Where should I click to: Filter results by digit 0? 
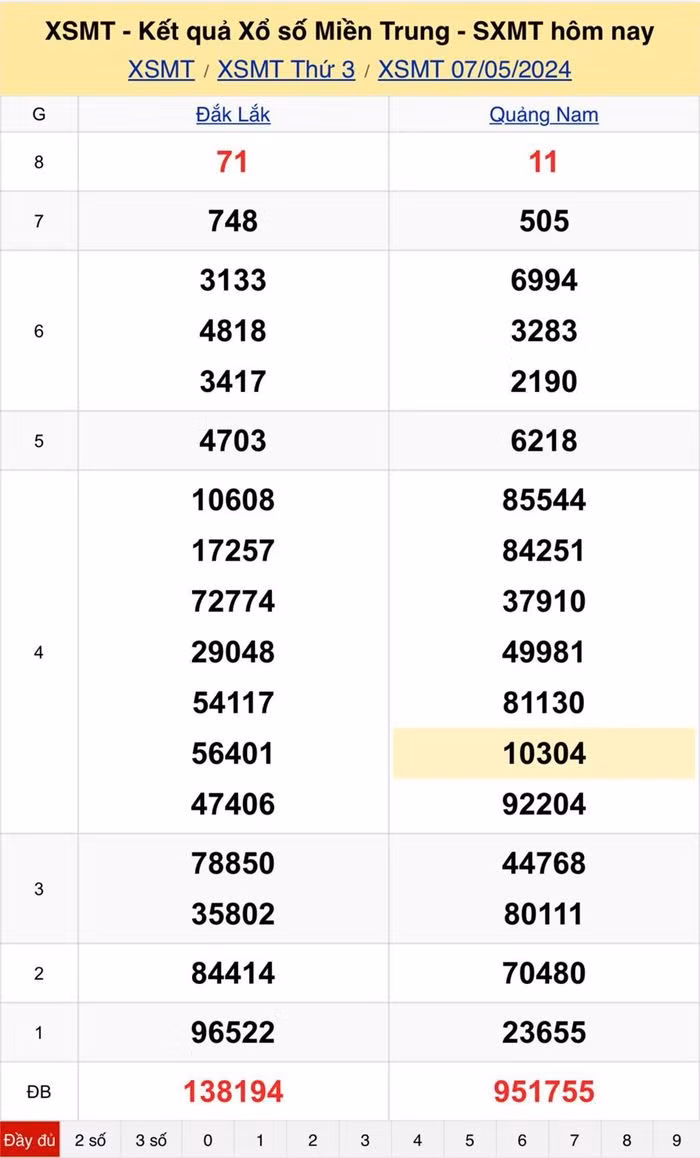coord(208,1140)
